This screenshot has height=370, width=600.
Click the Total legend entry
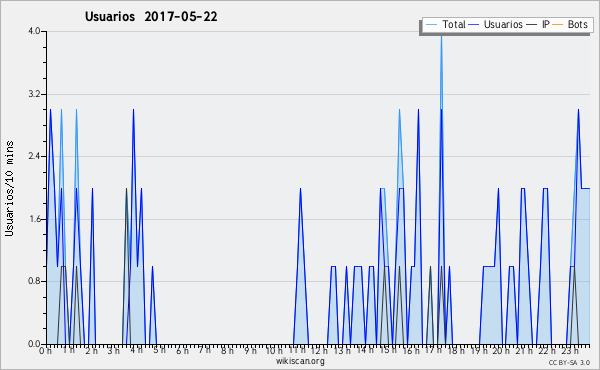(x=446, y=25)
